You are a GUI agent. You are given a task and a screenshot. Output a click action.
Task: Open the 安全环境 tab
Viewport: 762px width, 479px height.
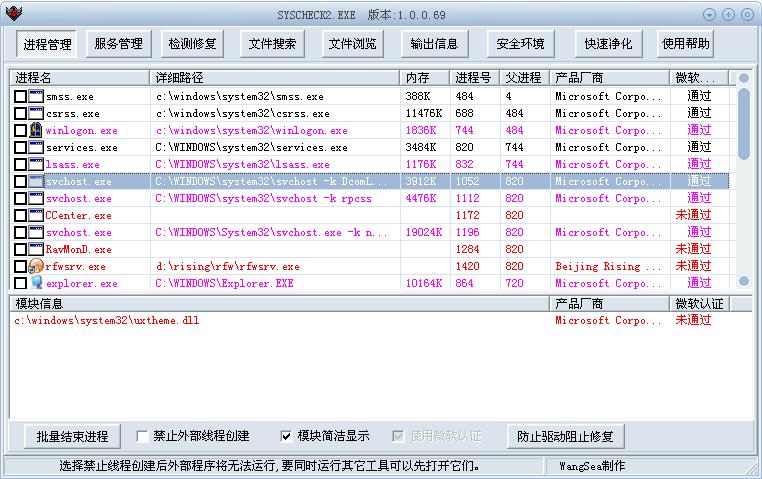520,44
